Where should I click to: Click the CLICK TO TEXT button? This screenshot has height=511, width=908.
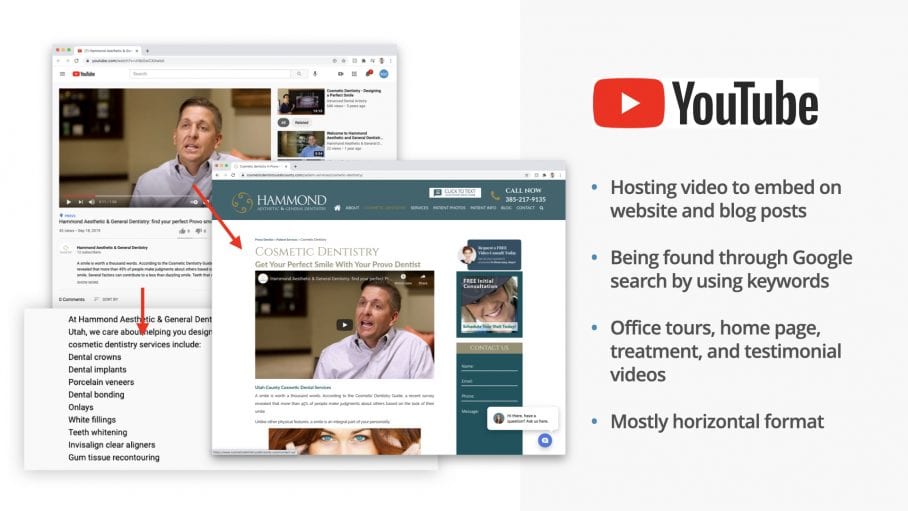pos(455,192)
